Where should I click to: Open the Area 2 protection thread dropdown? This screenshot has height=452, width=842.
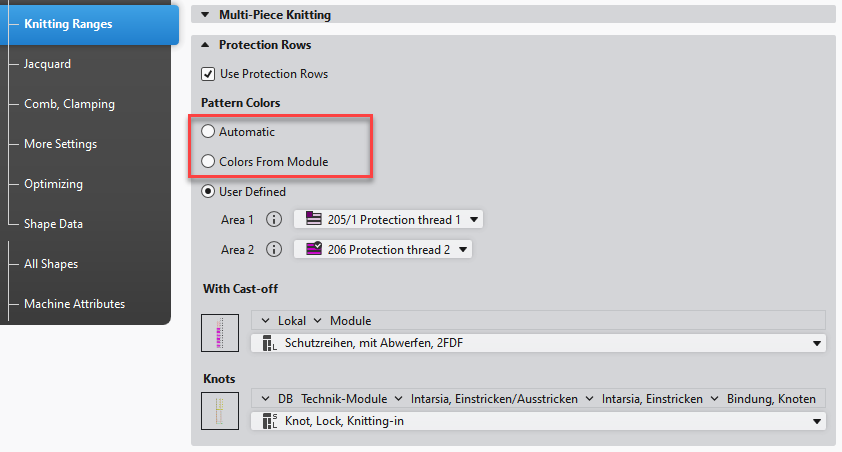pyautogui.click(x=463, y=250)
